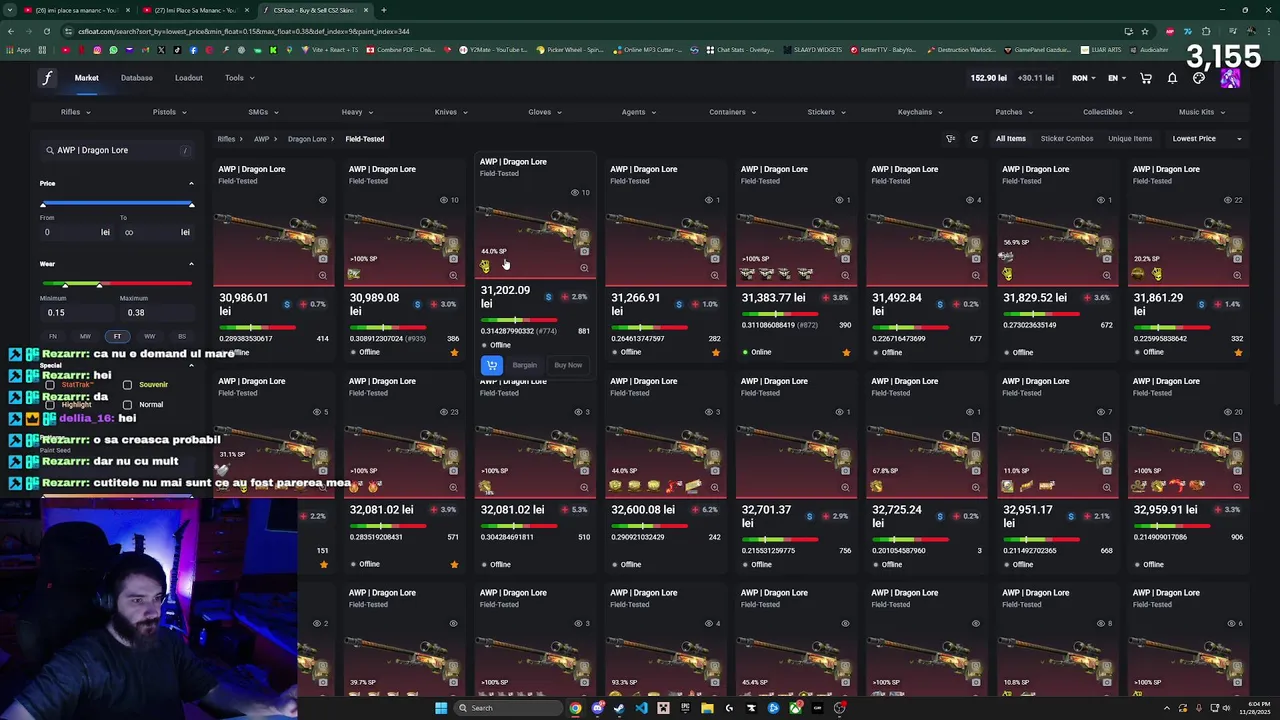Screen dimensions: 1280x720
Task: Toggle the FT wear filter
Action: point(117,336)
